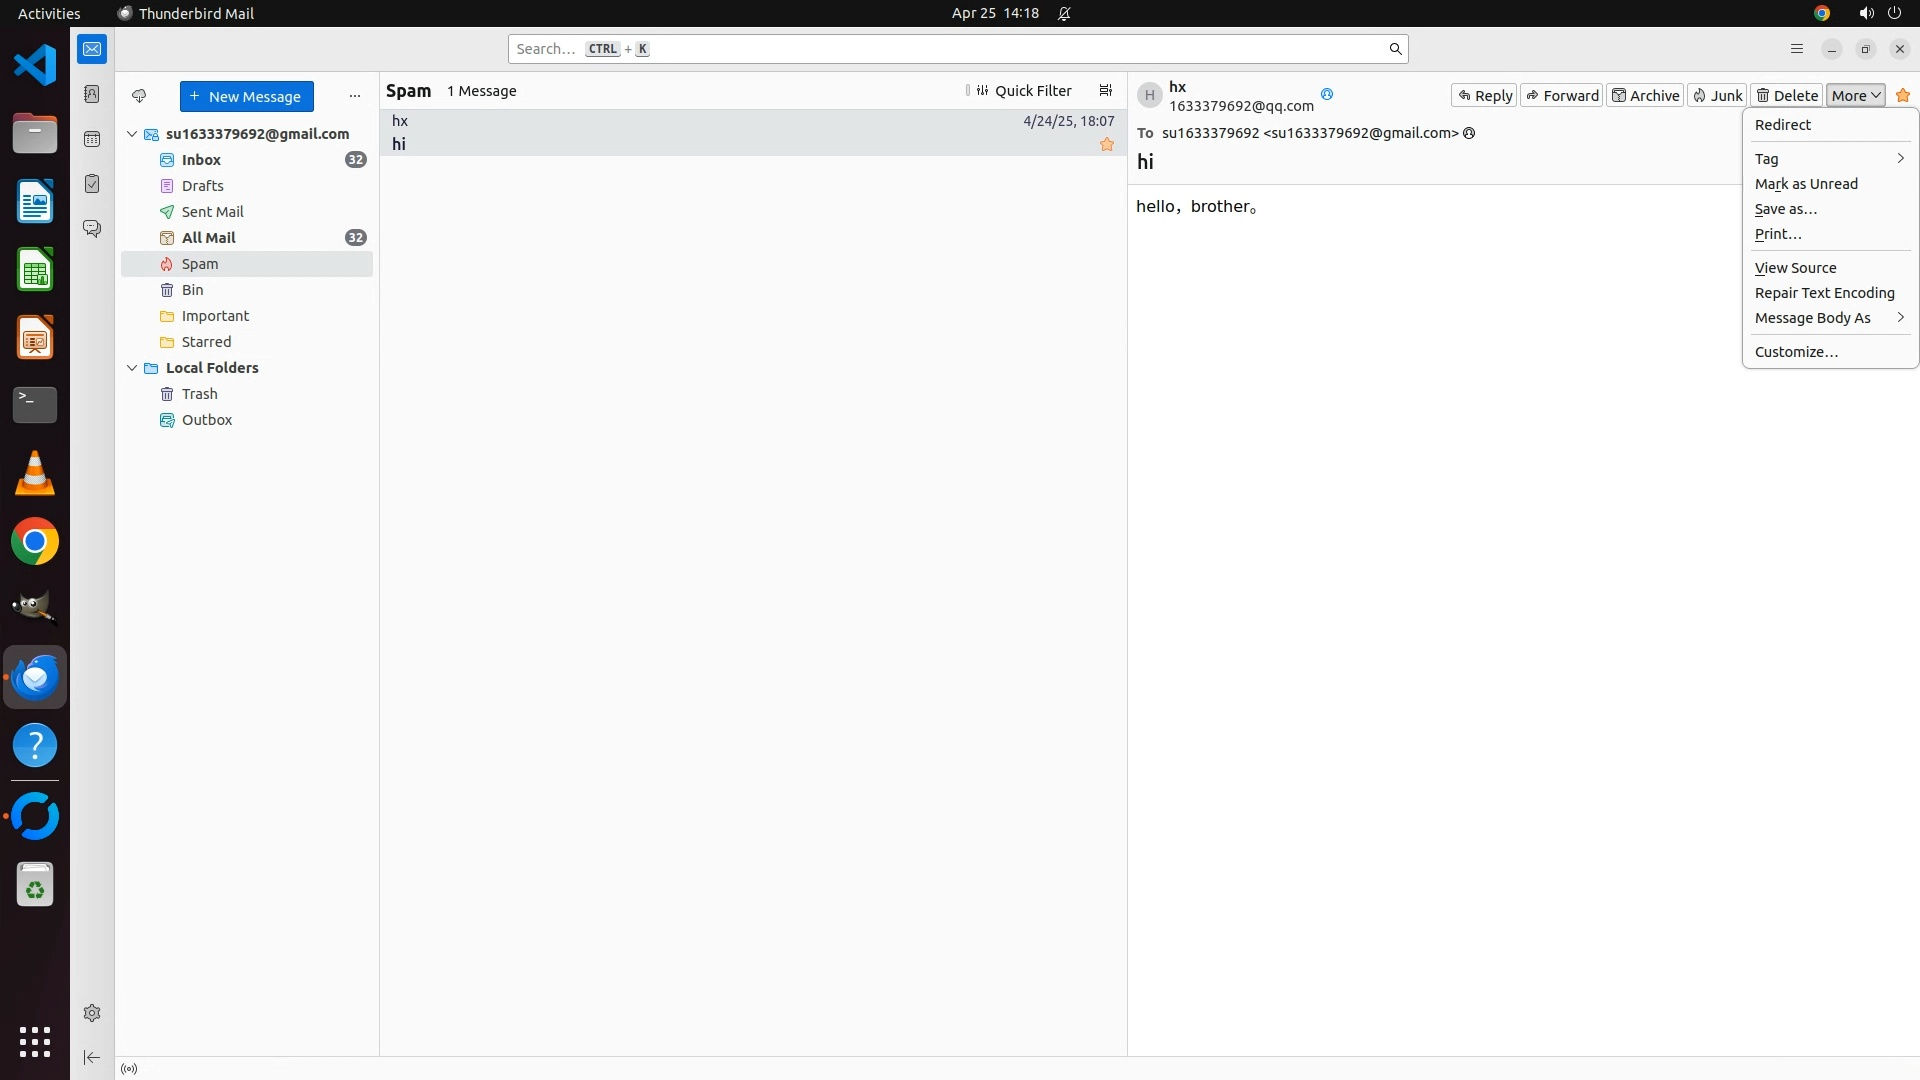Open Thunderbird settings gear icon
The image size is (1920, 1080).
coord(92,1013)
